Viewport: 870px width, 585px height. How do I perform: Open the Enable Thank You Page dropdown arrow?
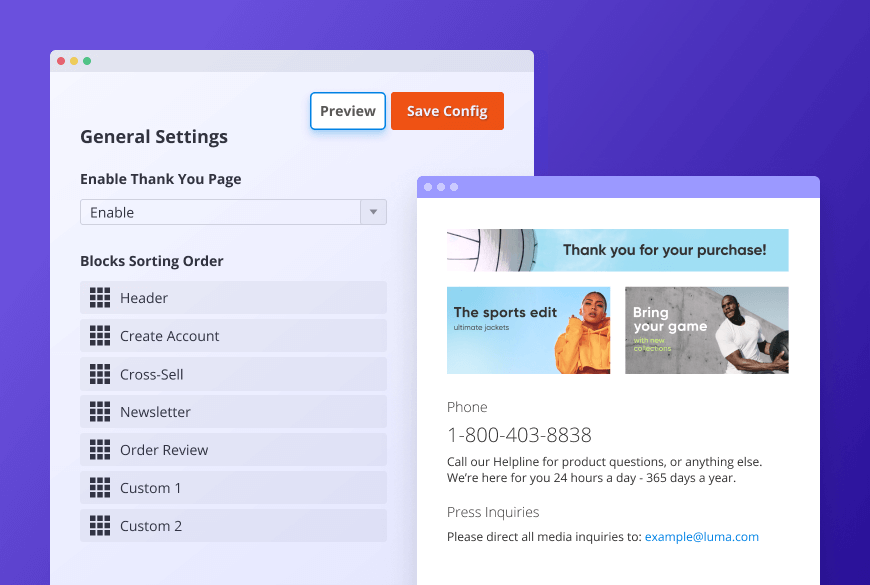(373, 212)
